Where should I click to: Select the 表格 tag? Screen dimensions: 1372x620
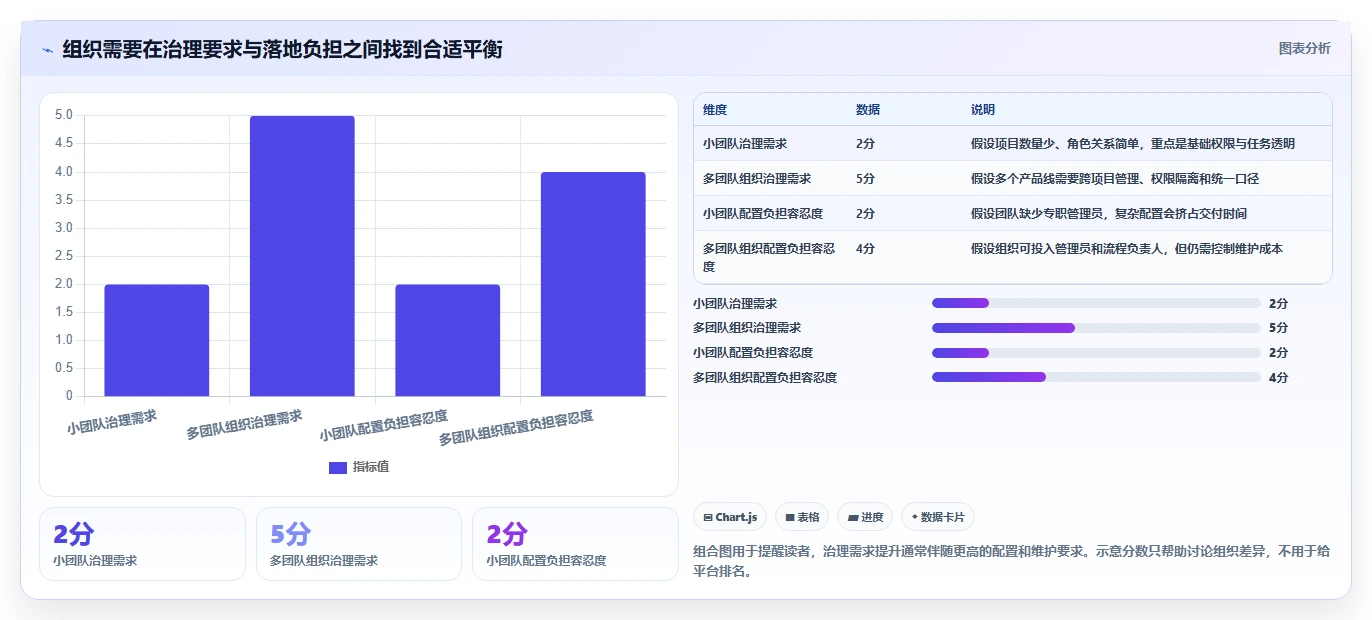(802, 517)
